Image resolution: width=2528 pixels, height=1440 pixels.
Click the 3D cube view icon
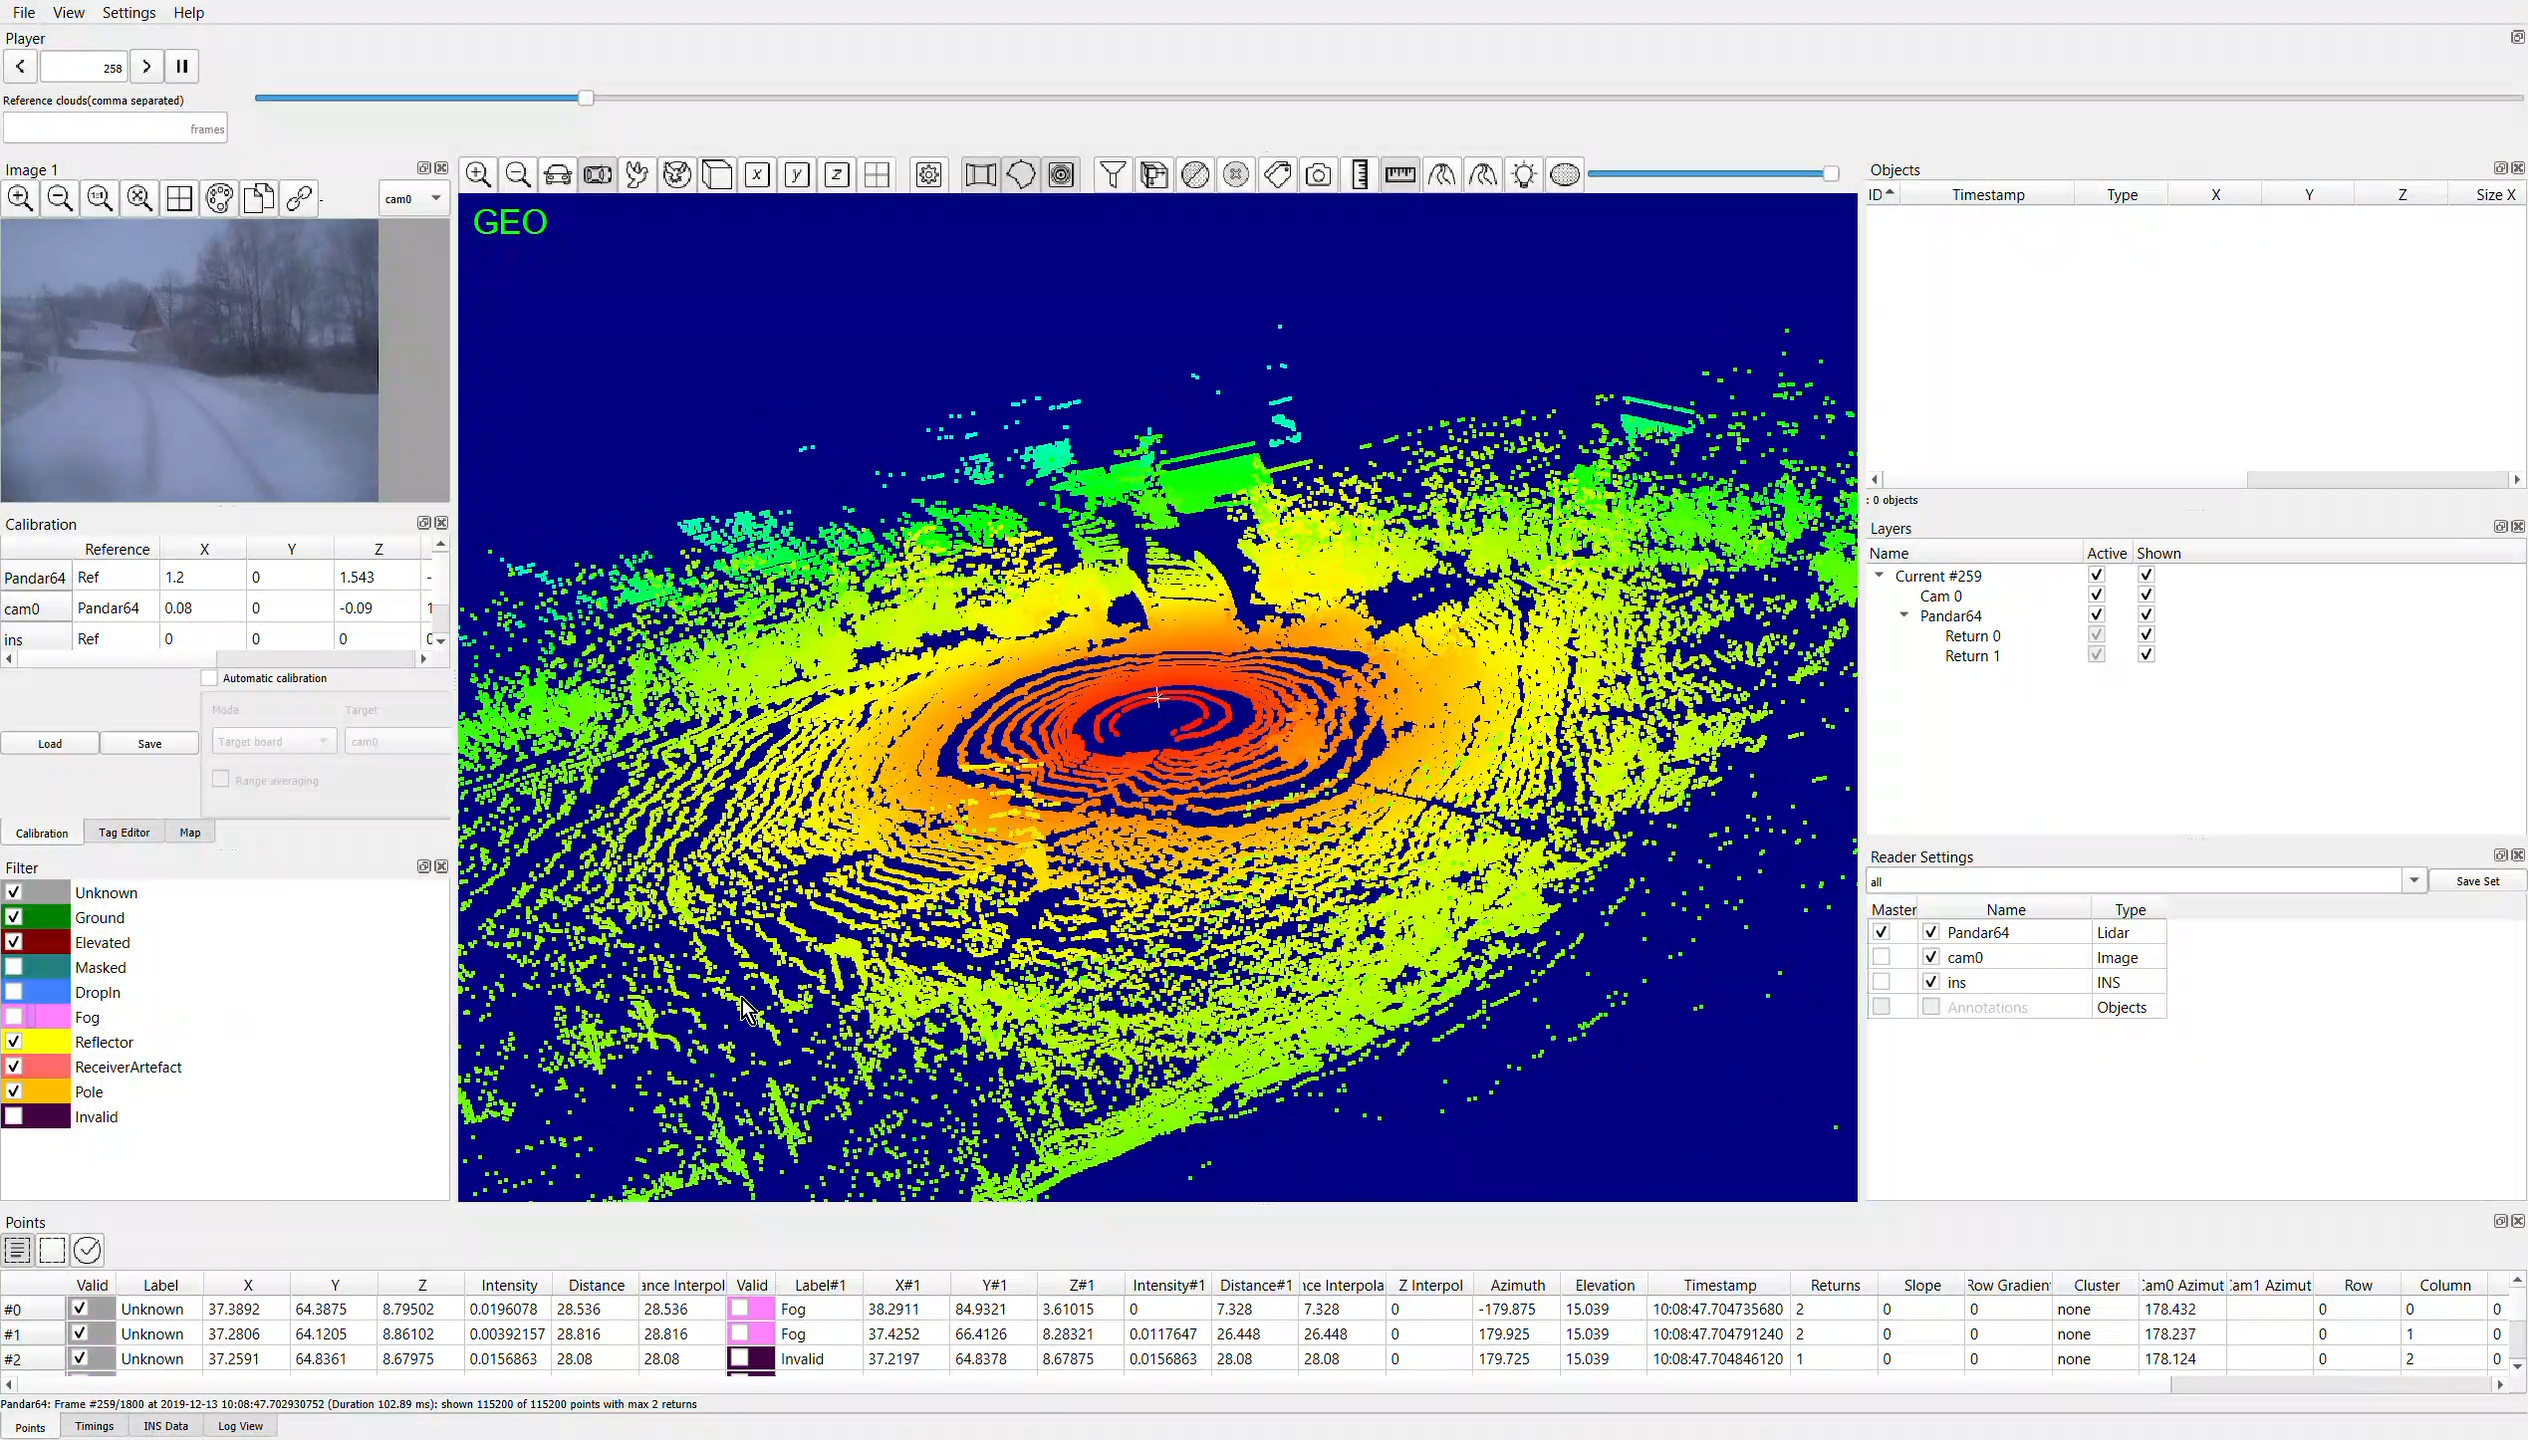coord(717,175)
